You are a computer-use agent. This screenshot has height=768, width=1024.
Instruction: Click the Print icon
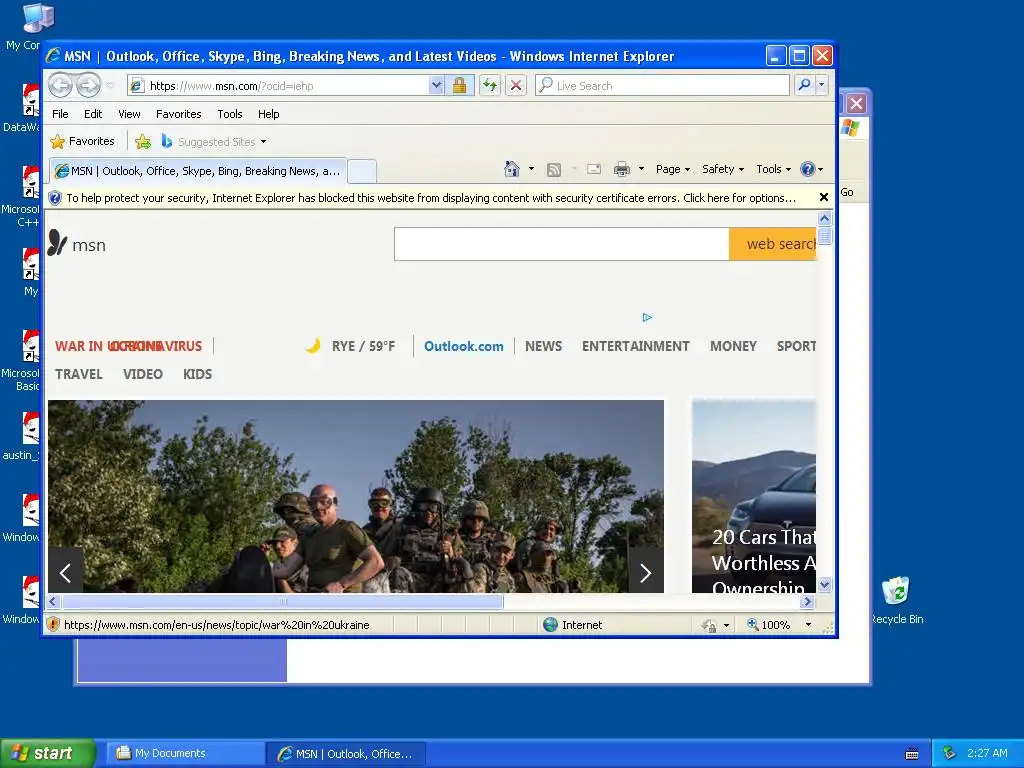pyautogui.click(x=622, y=170)
